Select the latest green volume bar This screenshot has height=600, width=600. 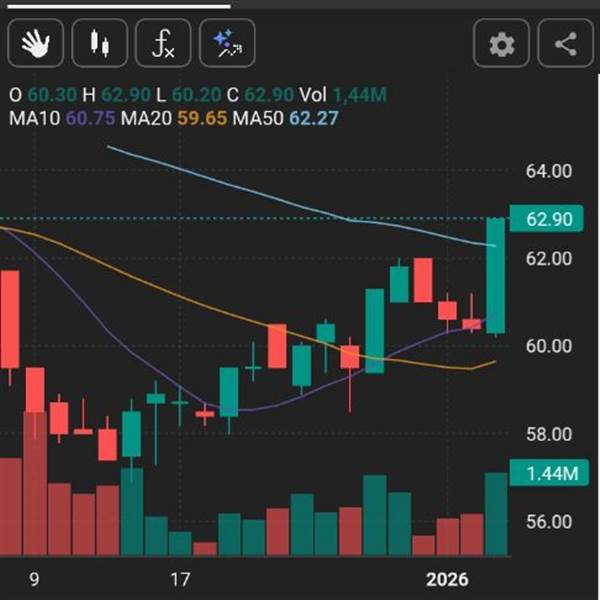point(496,514)
